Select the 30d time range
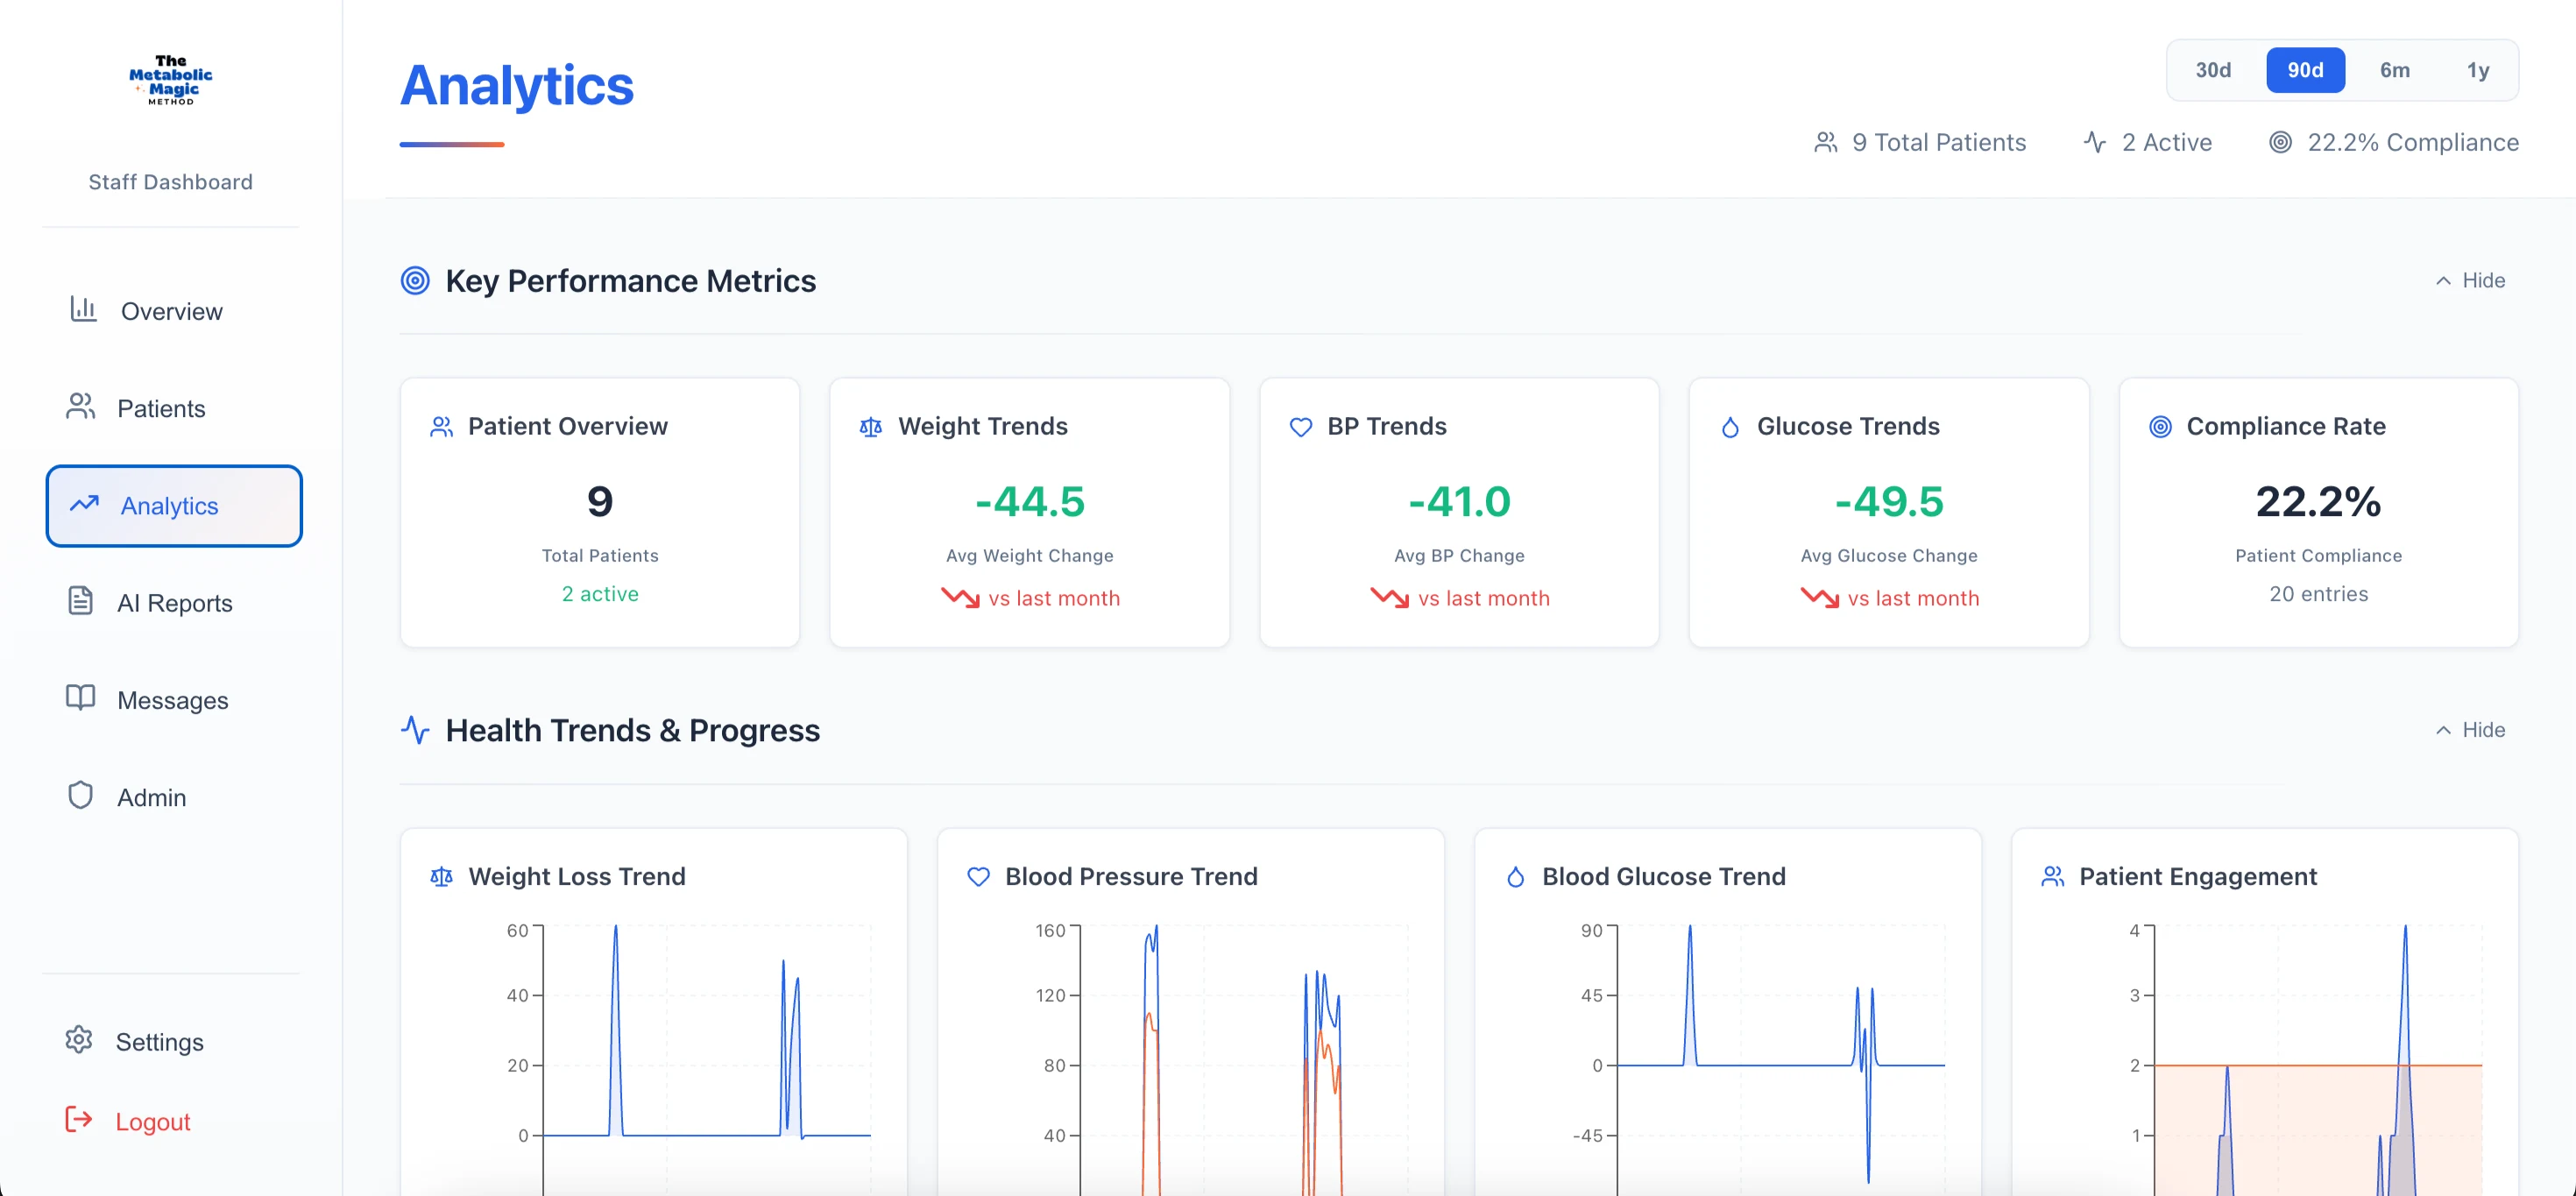Screen dimensions: 2576x1196 2213,70
